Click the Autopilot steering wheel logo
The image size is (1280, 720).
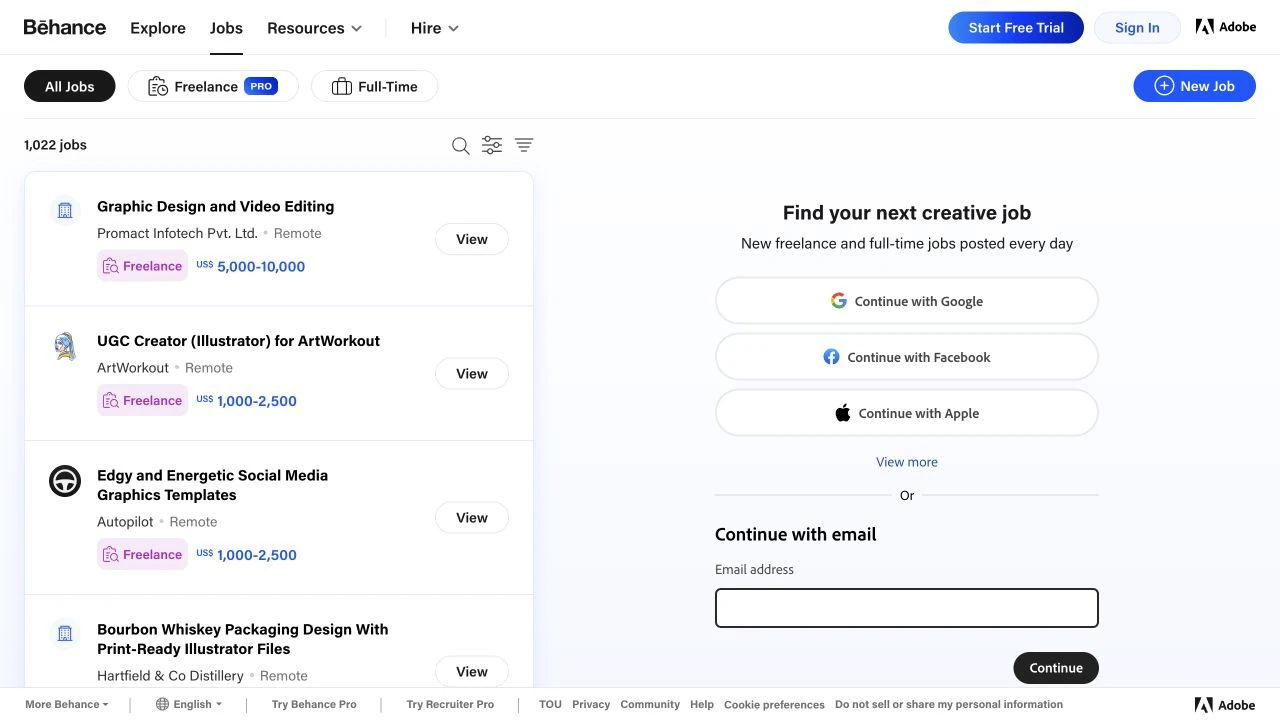(x=65, y=481)
